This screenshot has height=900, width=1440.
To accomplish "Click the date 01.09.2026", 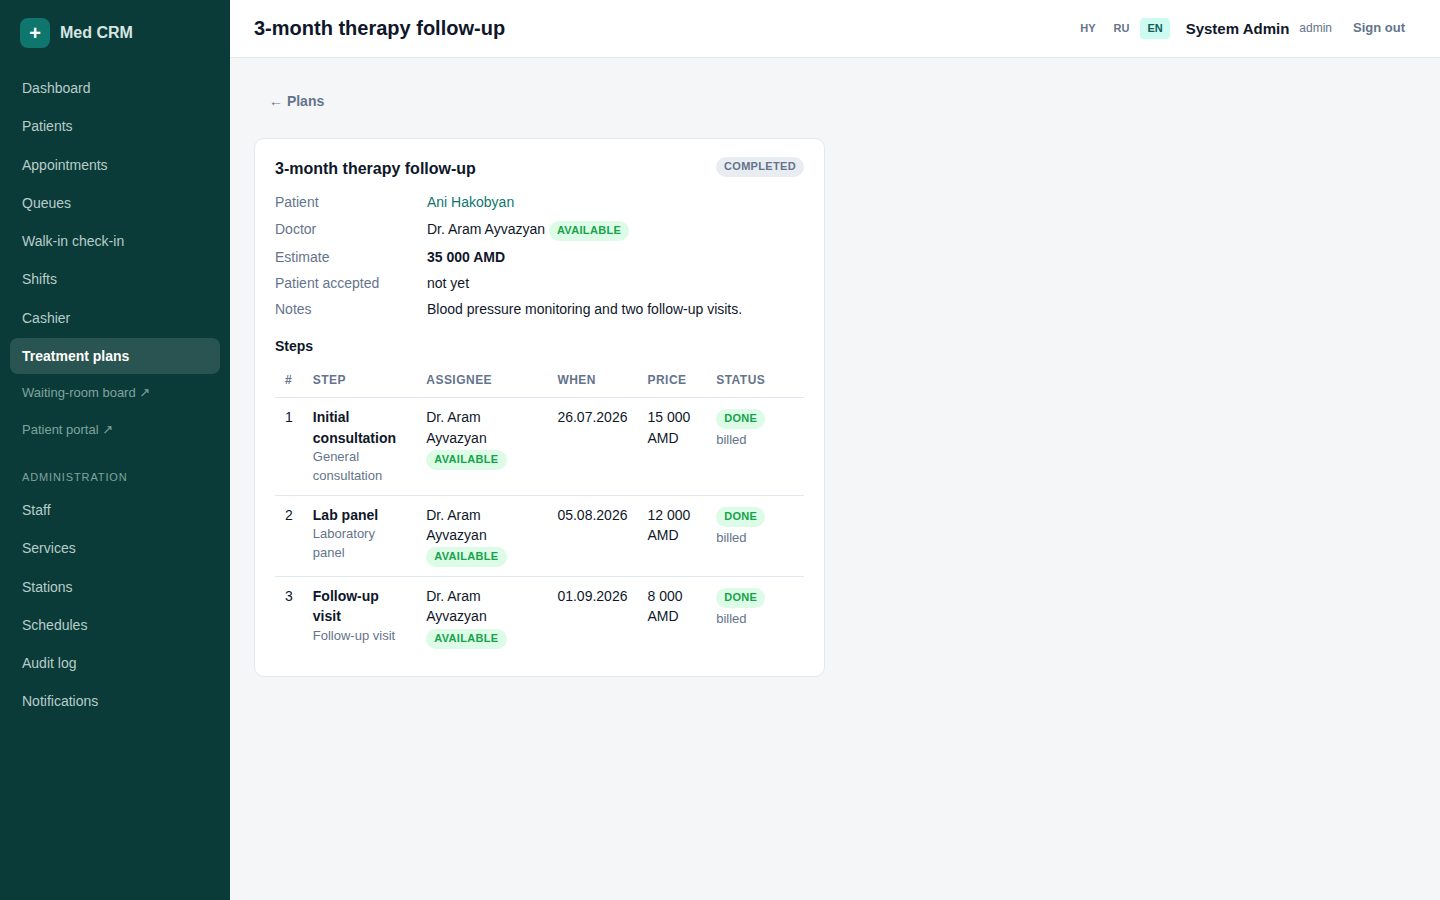I will (592, 596).
